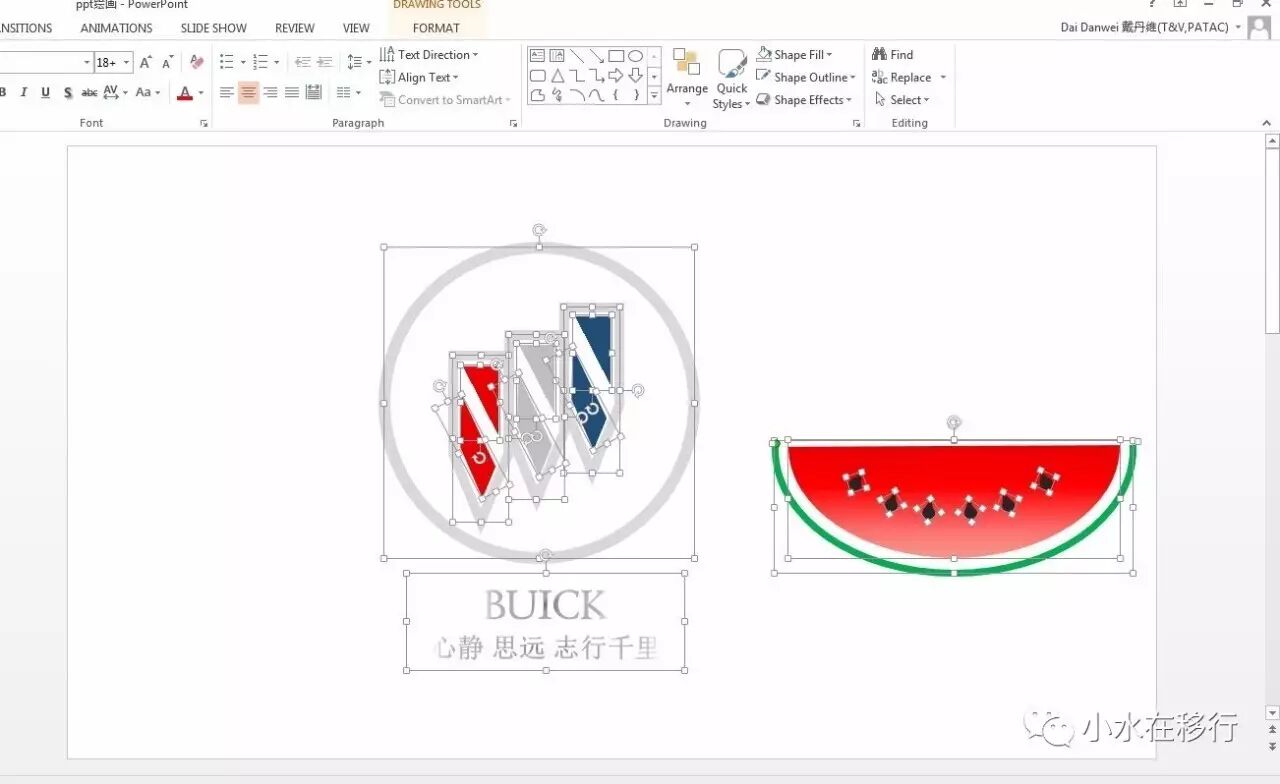
Task: Open the Text Direction dropdown
Action: [x=429, y=55]
